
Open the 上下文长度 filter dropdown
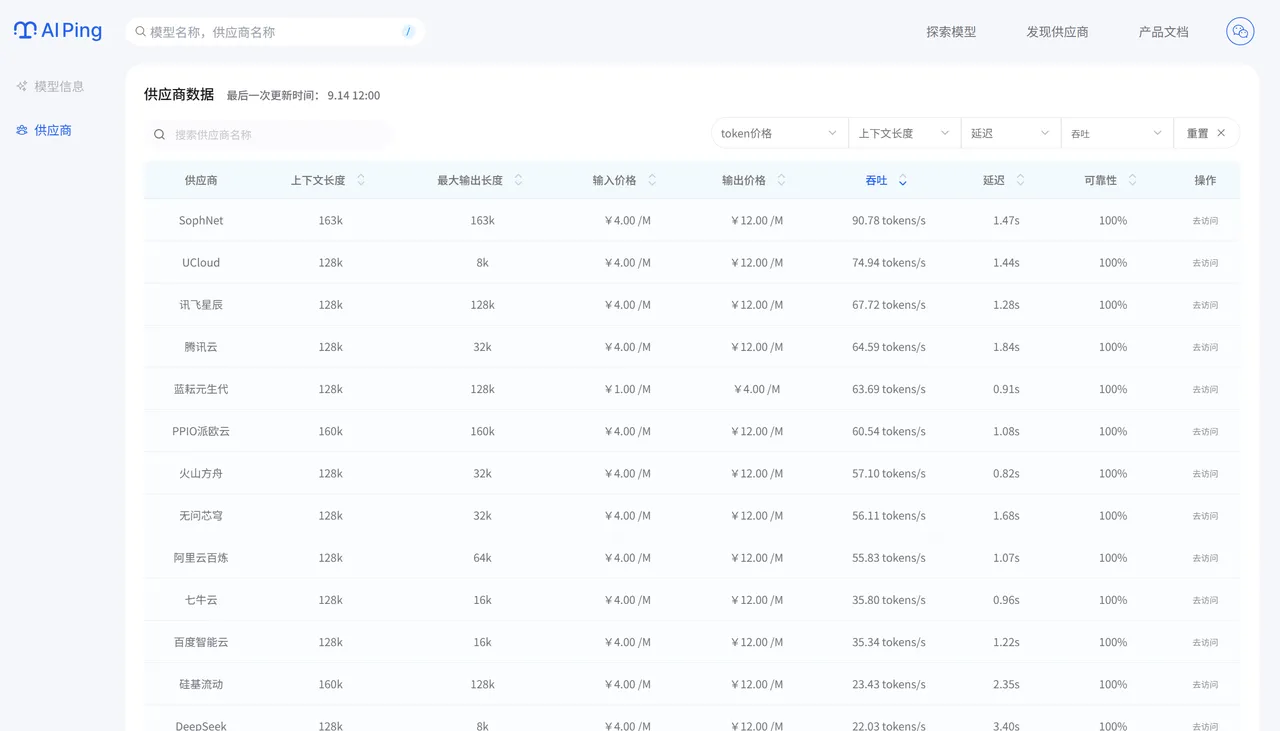[x=904, y=133]
